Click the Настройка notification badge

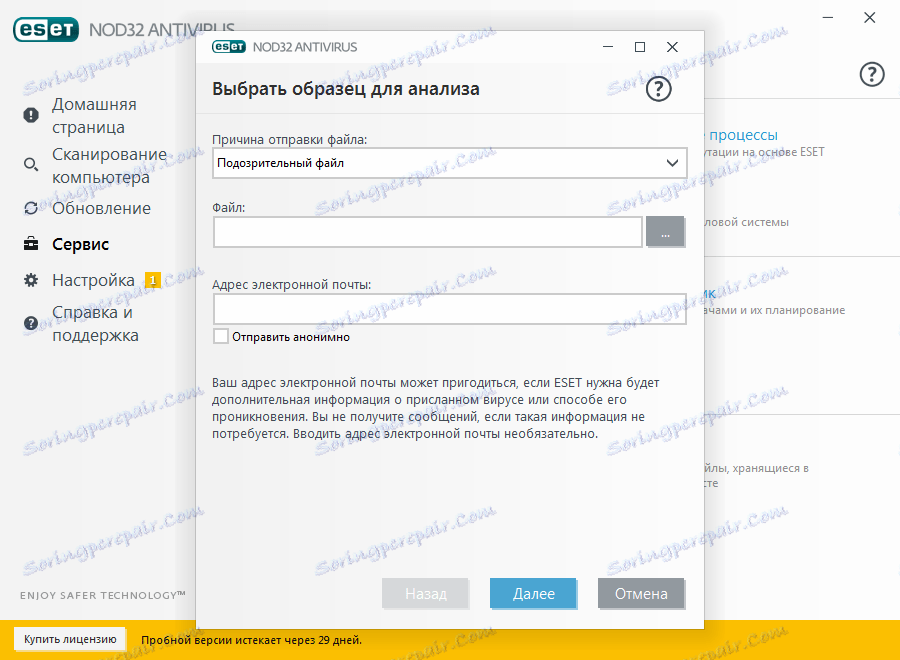153,280
